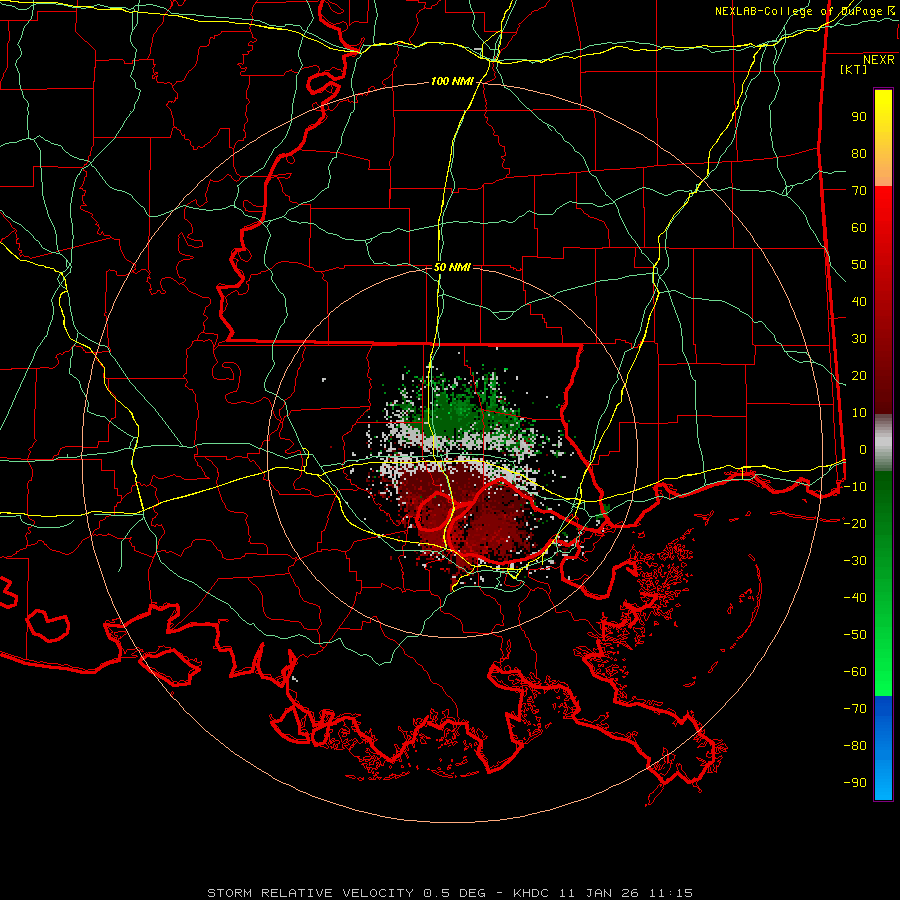Pick the bright green segment near -60

tap(883, 666)
